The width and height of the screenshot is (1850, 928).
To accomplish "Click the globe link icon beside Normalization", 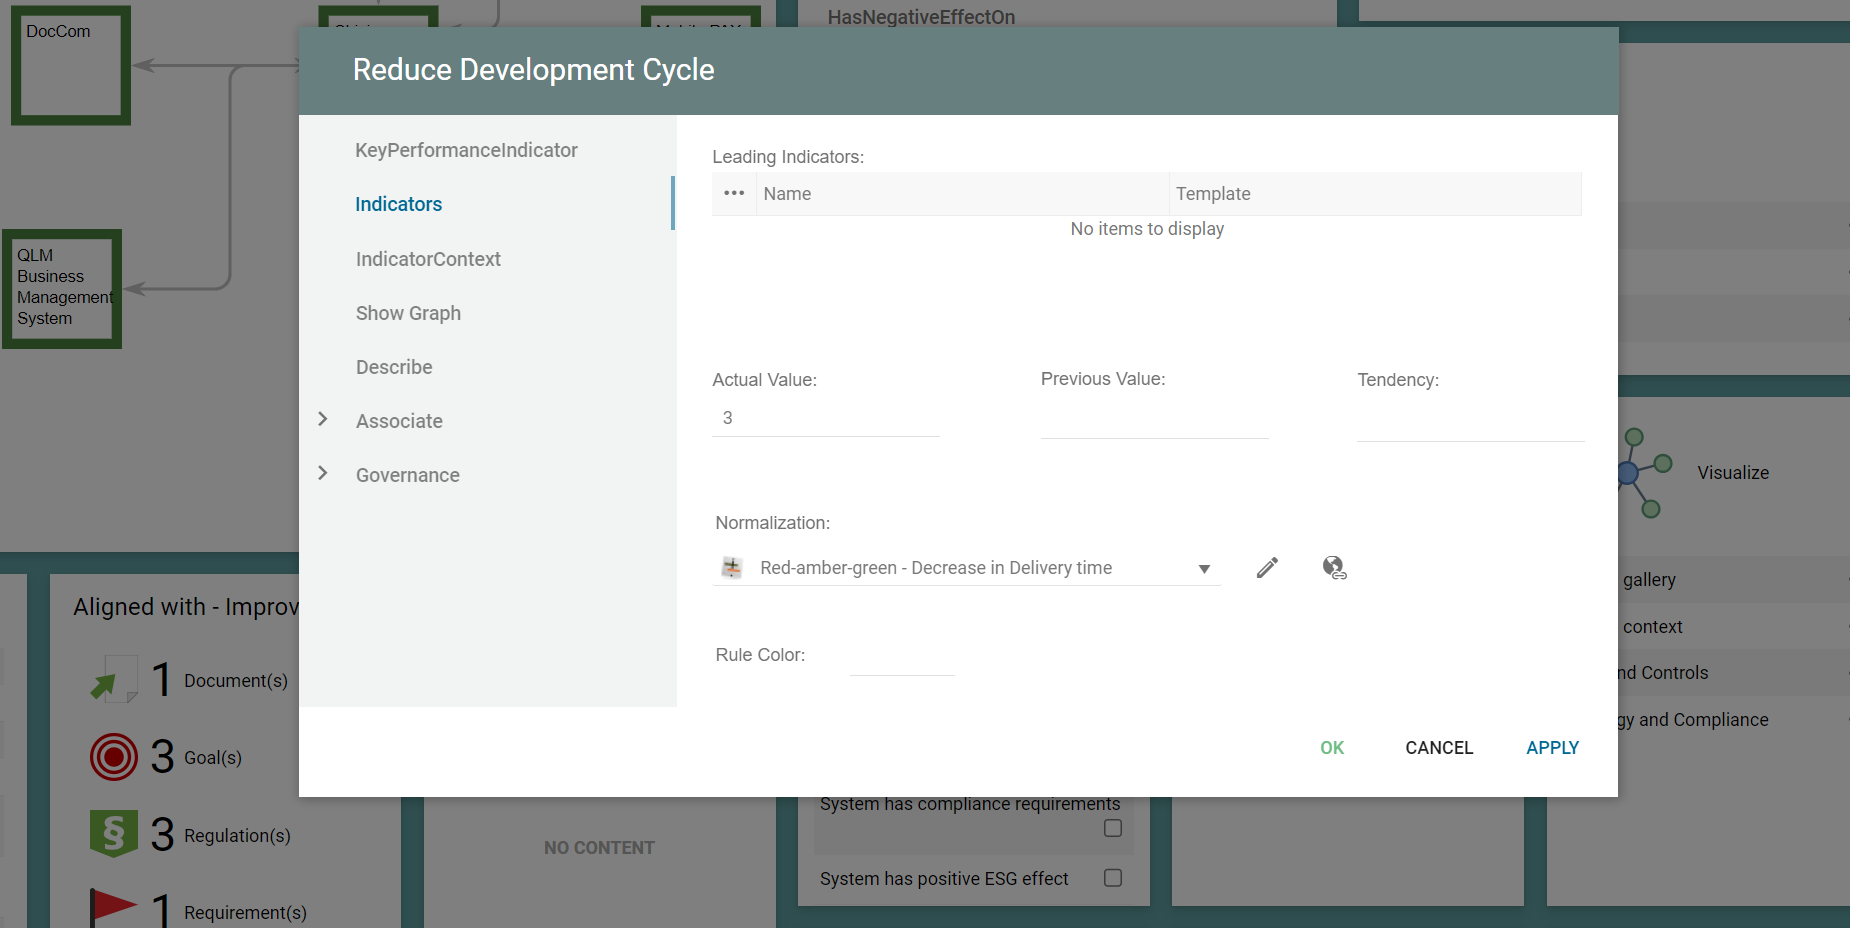I will [1334, 568].
